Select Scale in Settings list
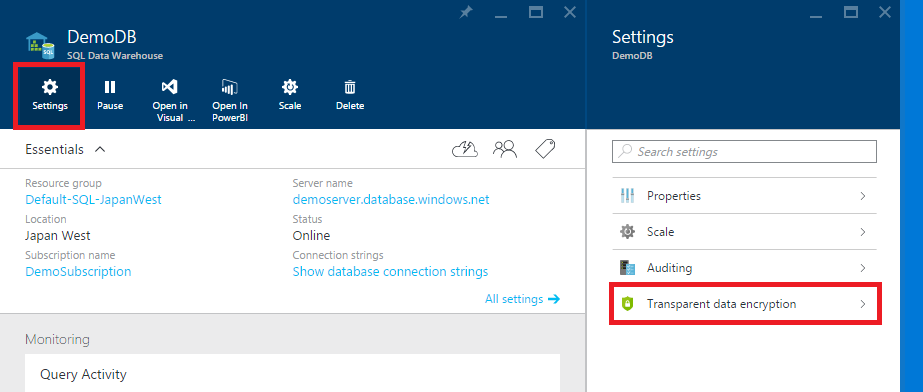The width and height of the screenshot is (923, 392). [744, 231]
